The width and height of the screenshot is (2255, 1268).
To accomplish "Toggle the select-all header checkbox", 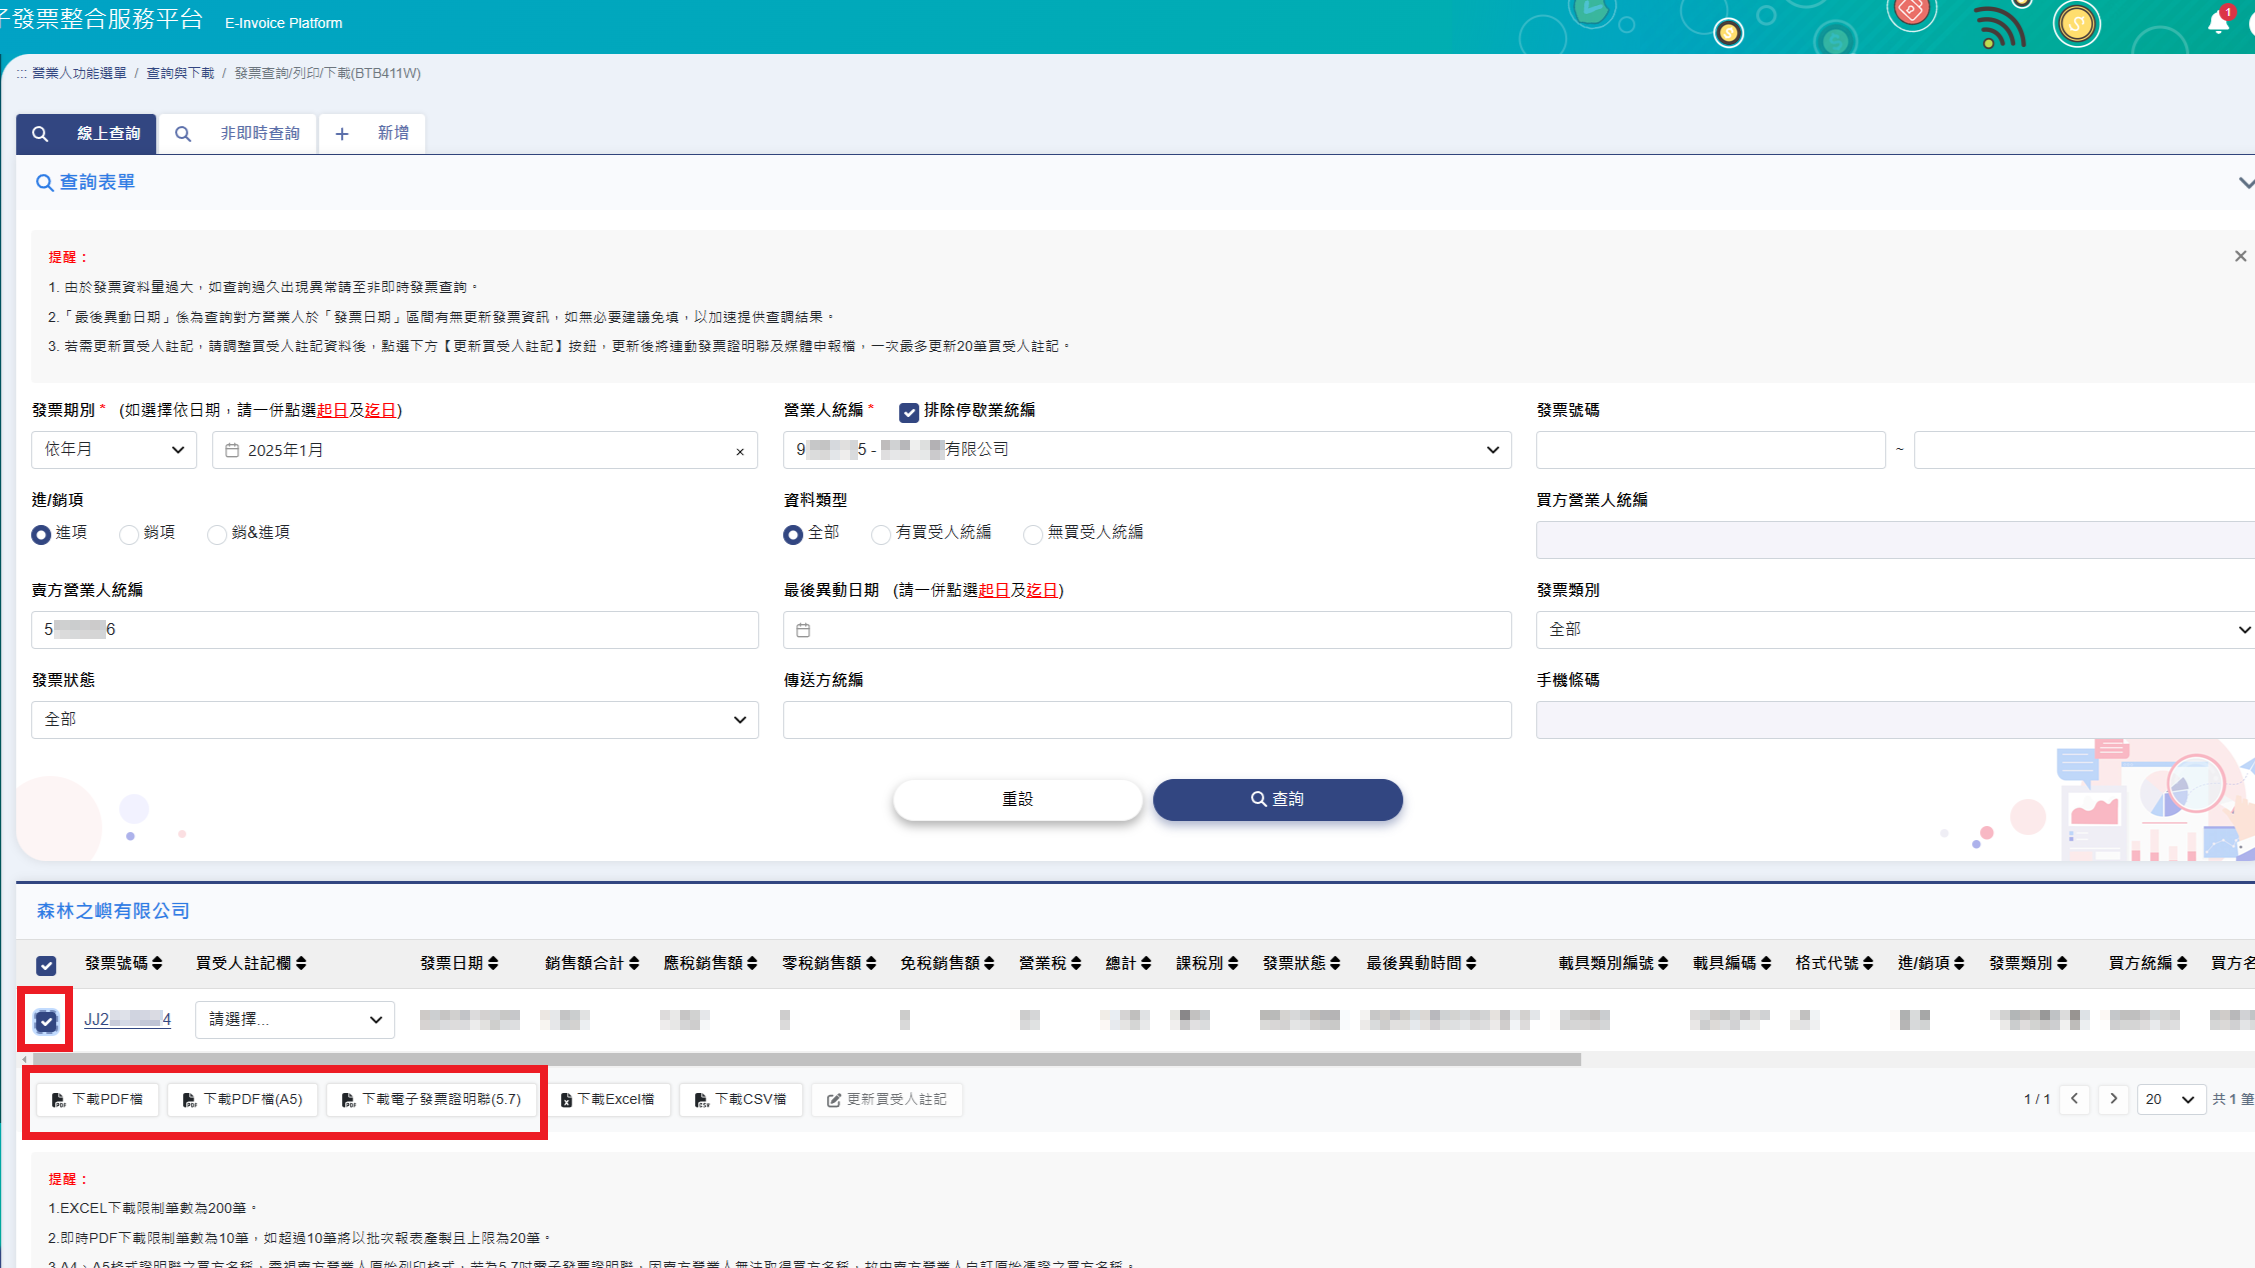I will point(46,965).
